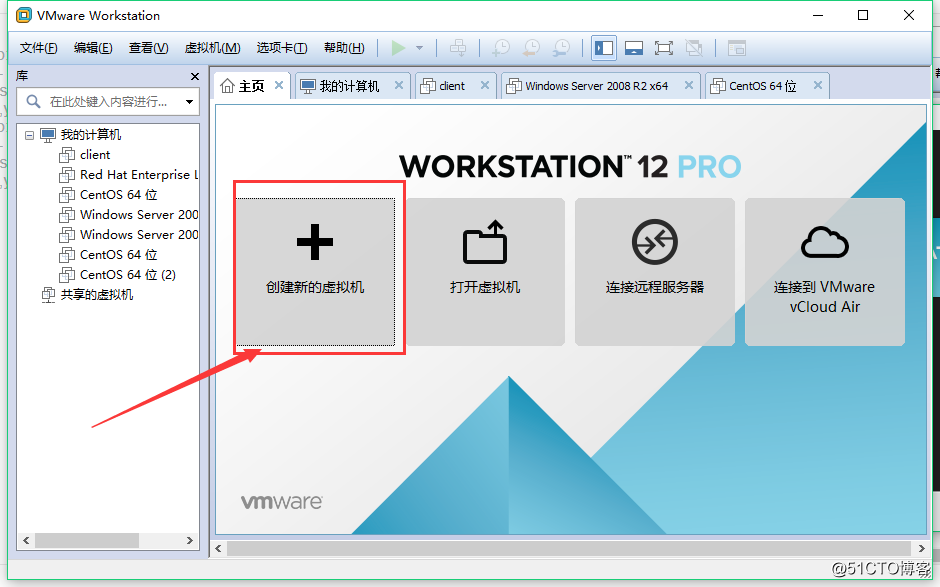This screenshot has width=940, height=587.
Task: Click the take snapshot clock icon
Action: click(x=501, y=48)
